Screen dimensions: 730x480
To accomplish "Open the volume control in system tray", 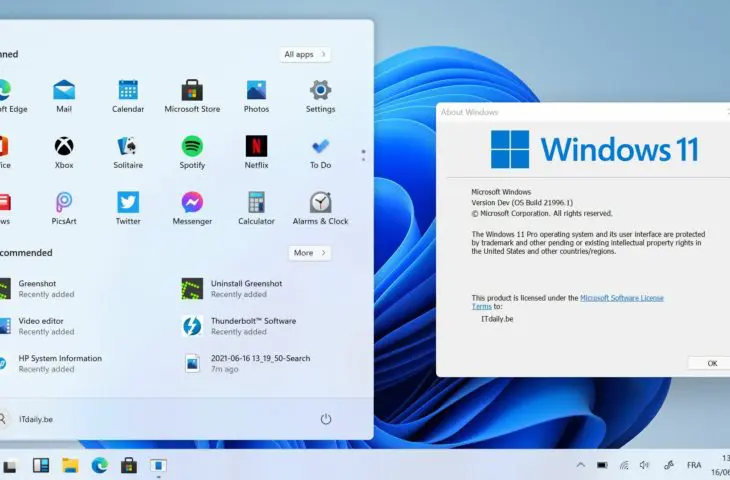I will click(644, 465).
